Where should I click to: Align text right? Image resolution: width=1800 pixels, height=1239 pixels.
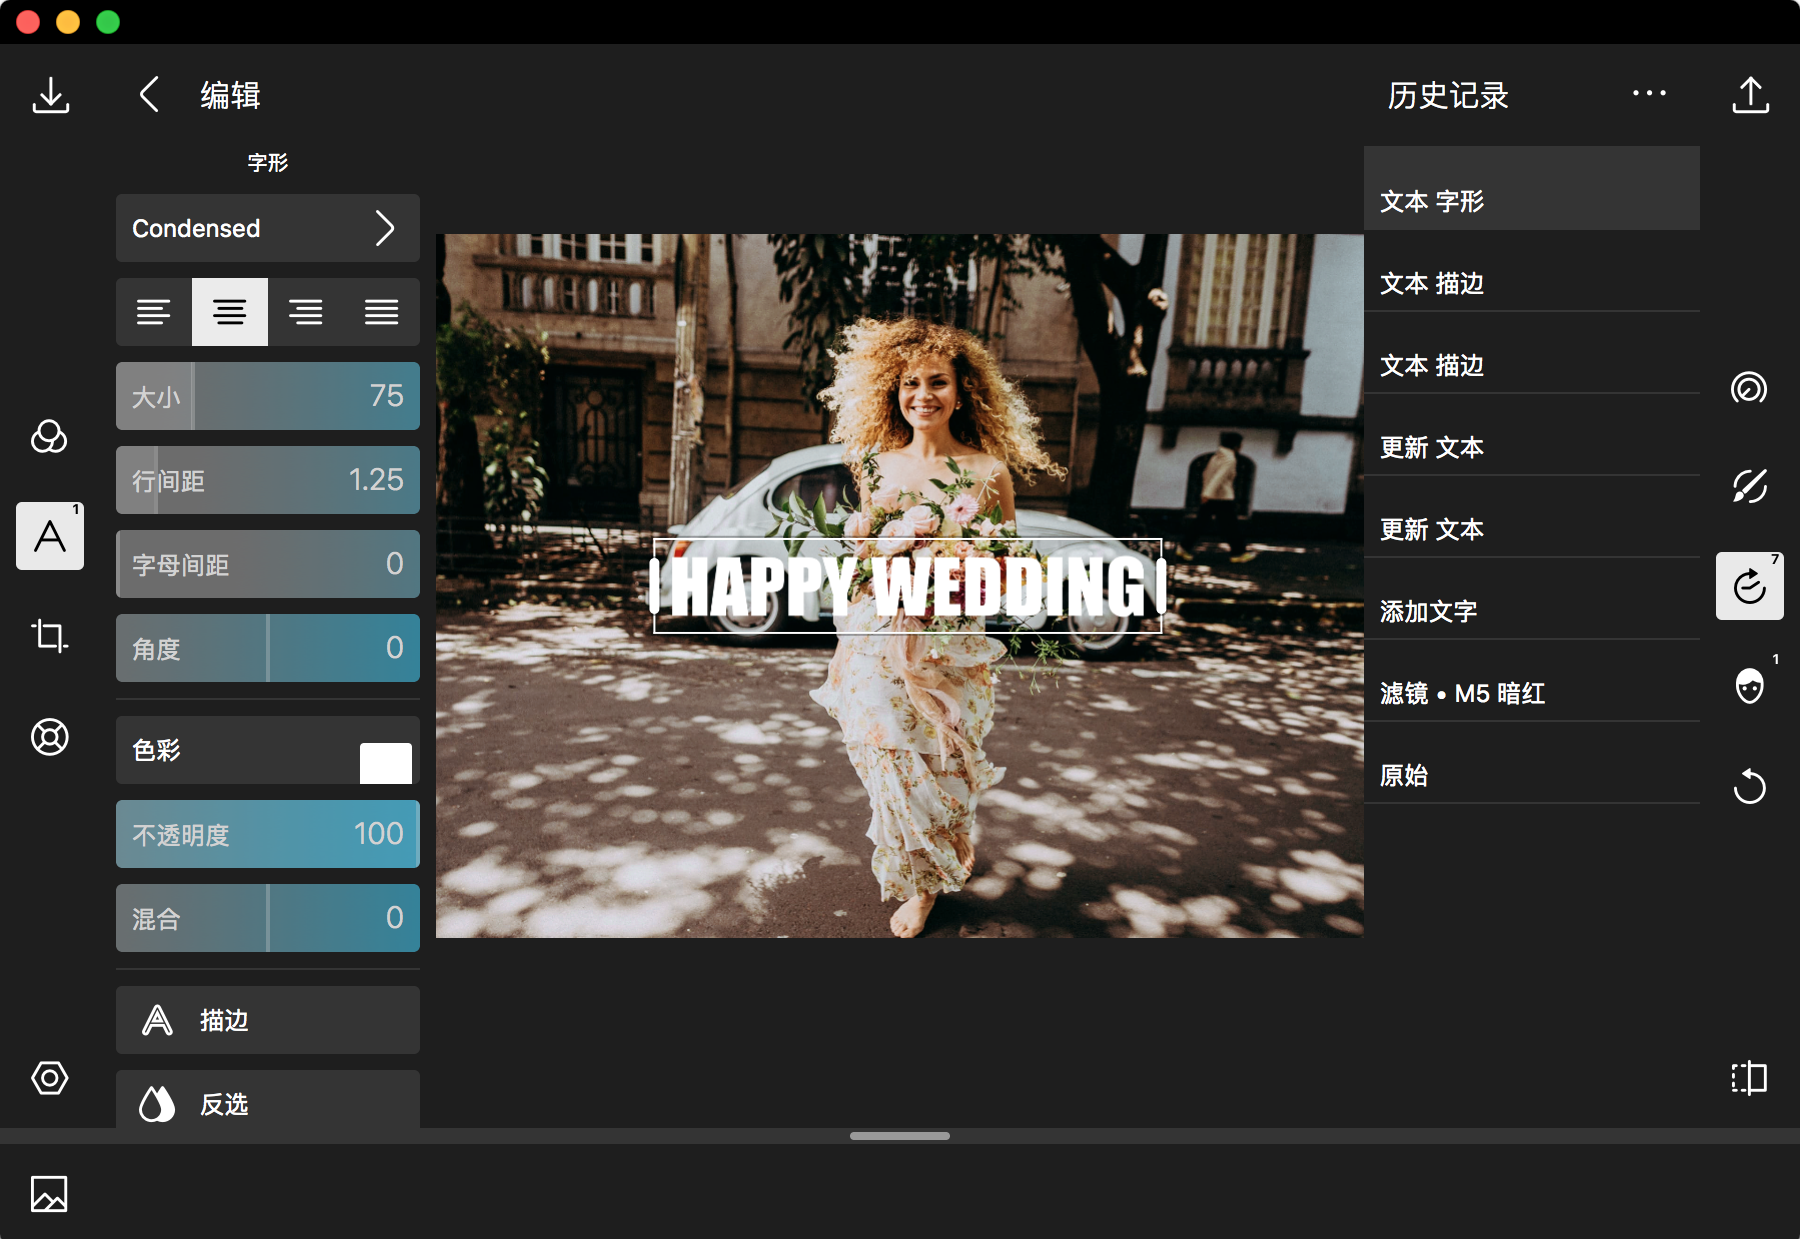point(306,312)
